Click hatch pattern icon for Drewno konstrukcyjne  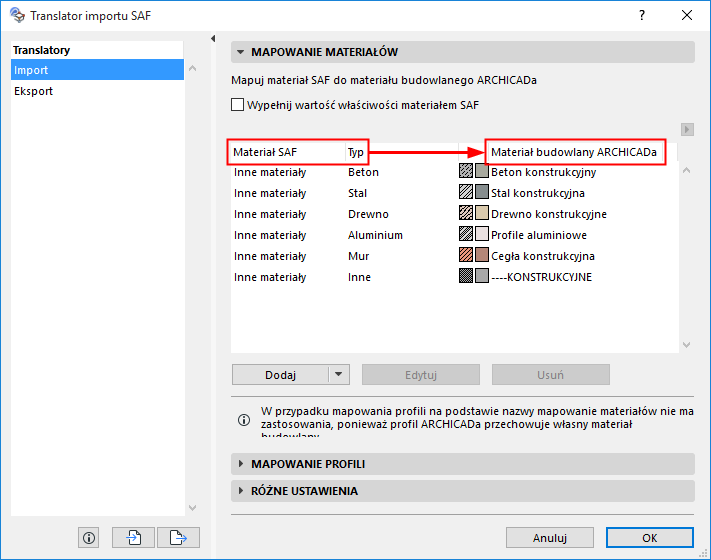point(466,213)
